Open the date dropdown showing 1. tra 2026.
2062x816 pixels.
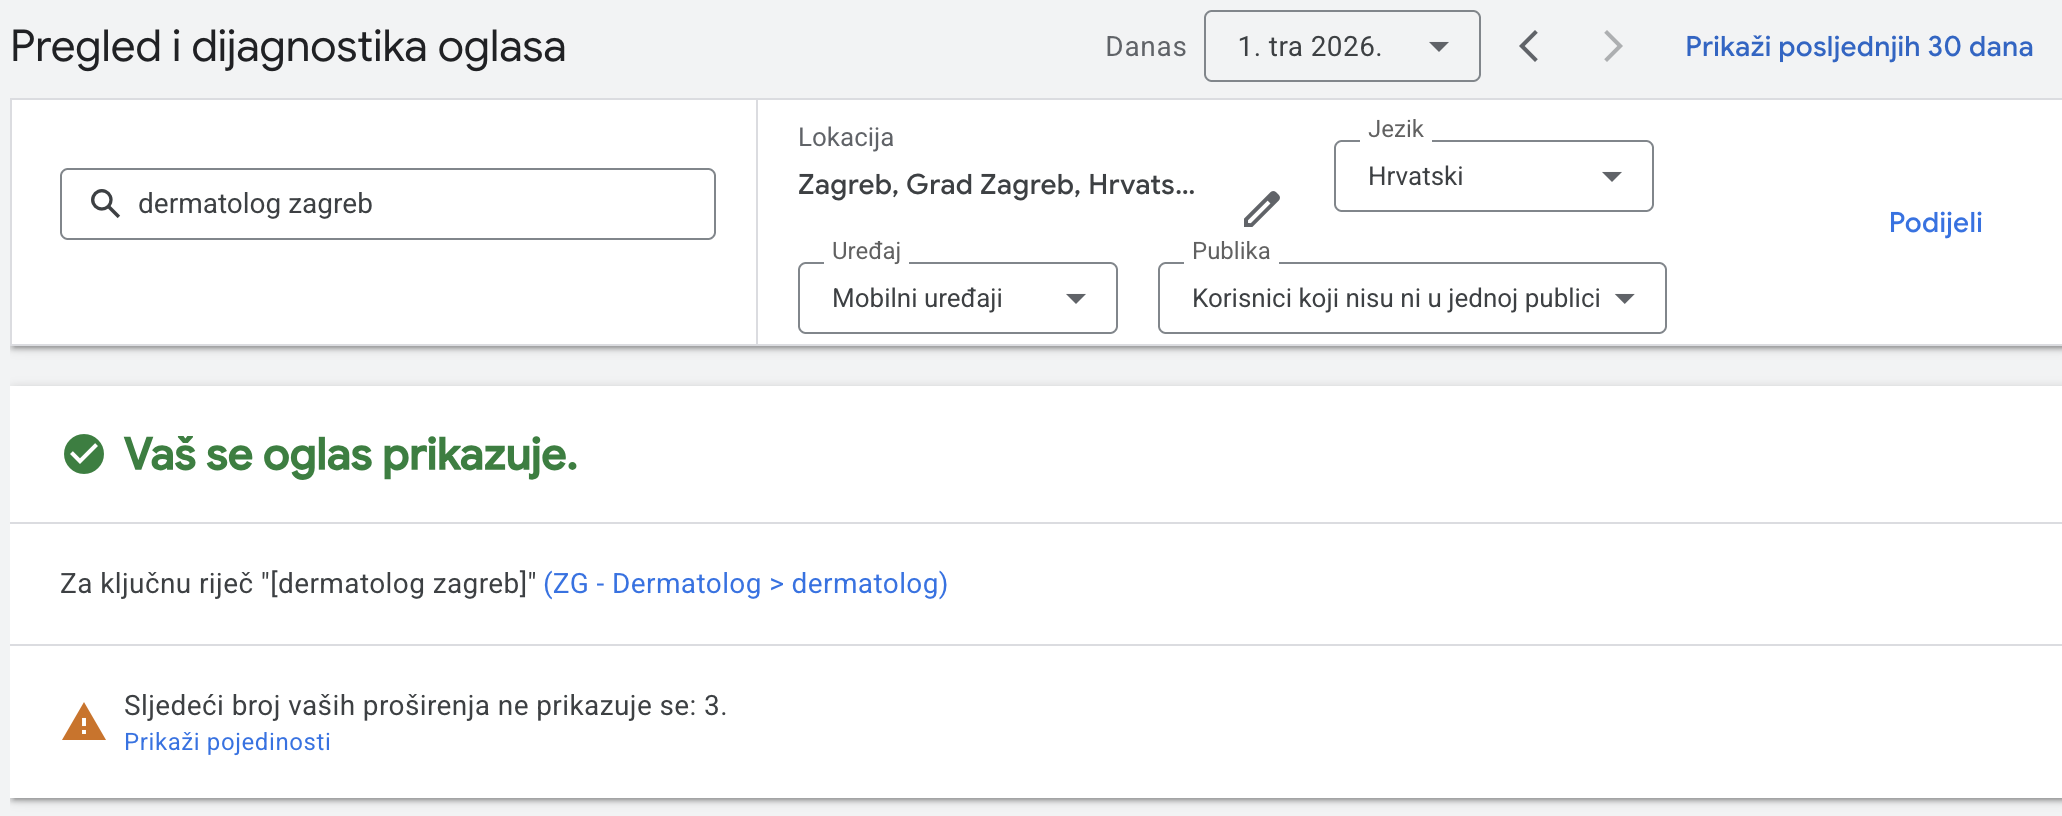[x=1341, y=46]
